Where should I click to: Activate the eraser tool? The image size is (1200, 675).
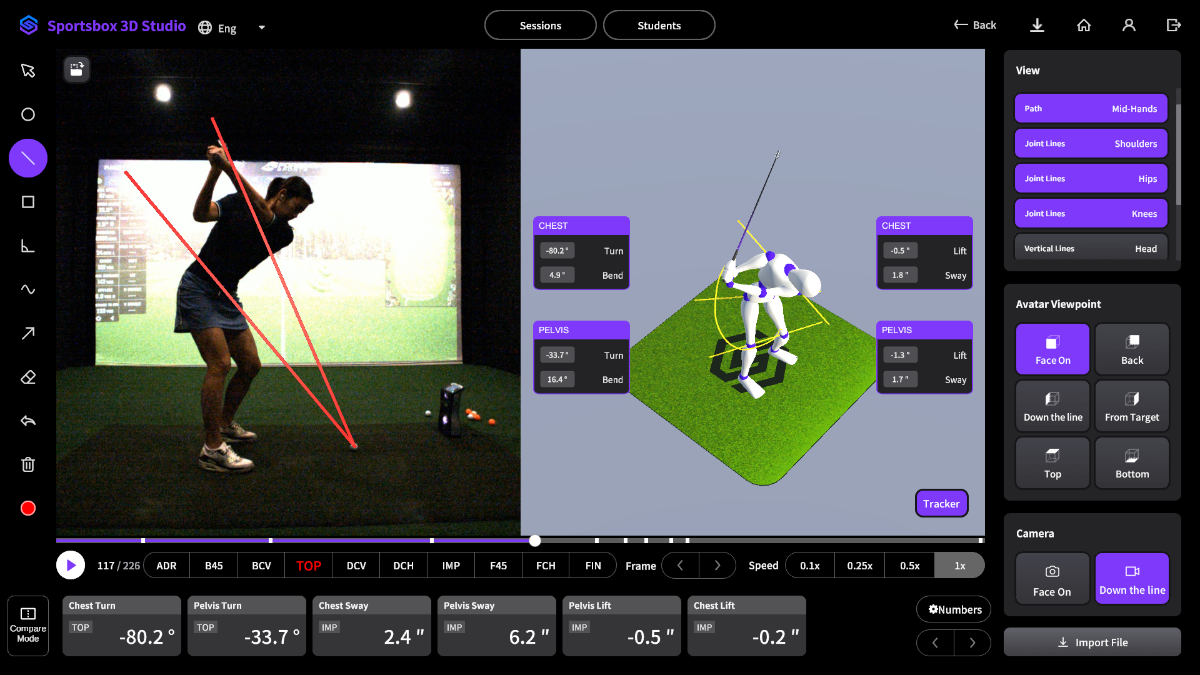(x=28, y=377)
